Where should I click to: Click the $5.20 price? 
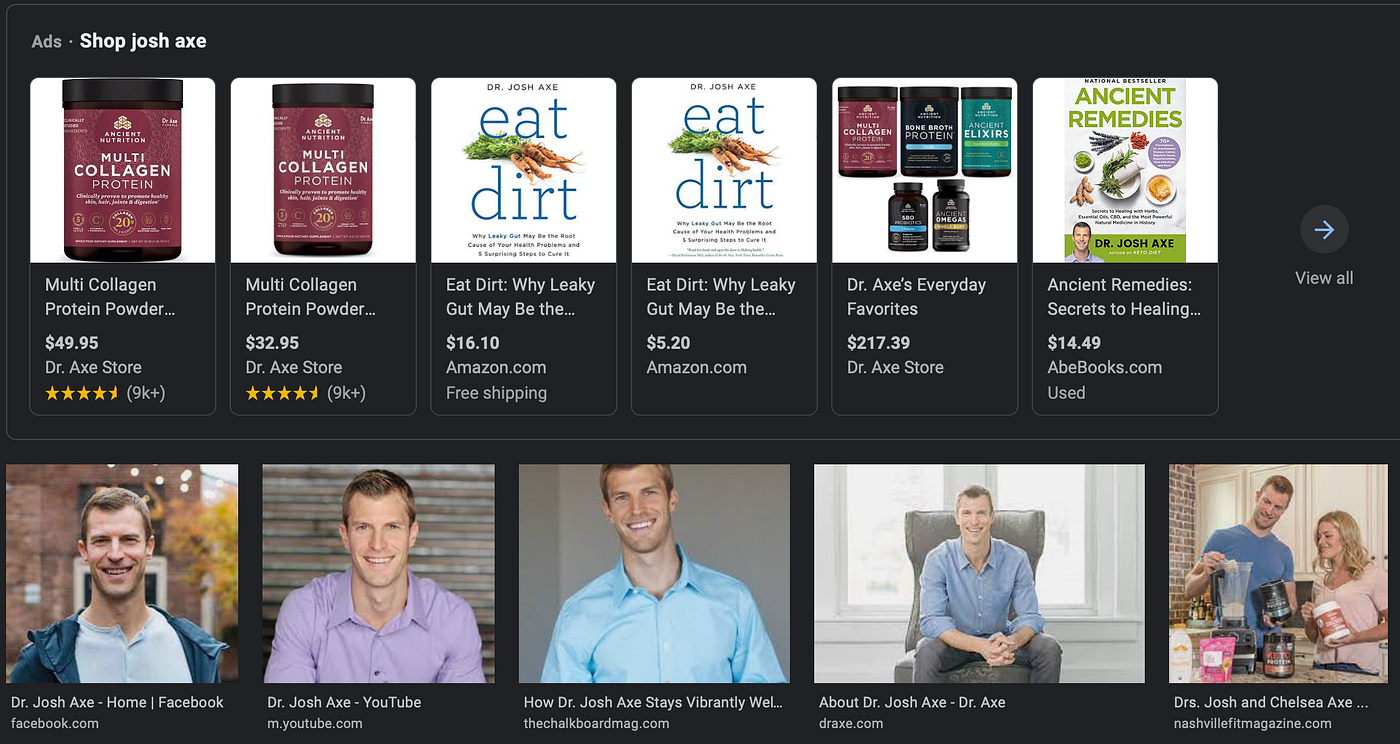coord(669,343)
